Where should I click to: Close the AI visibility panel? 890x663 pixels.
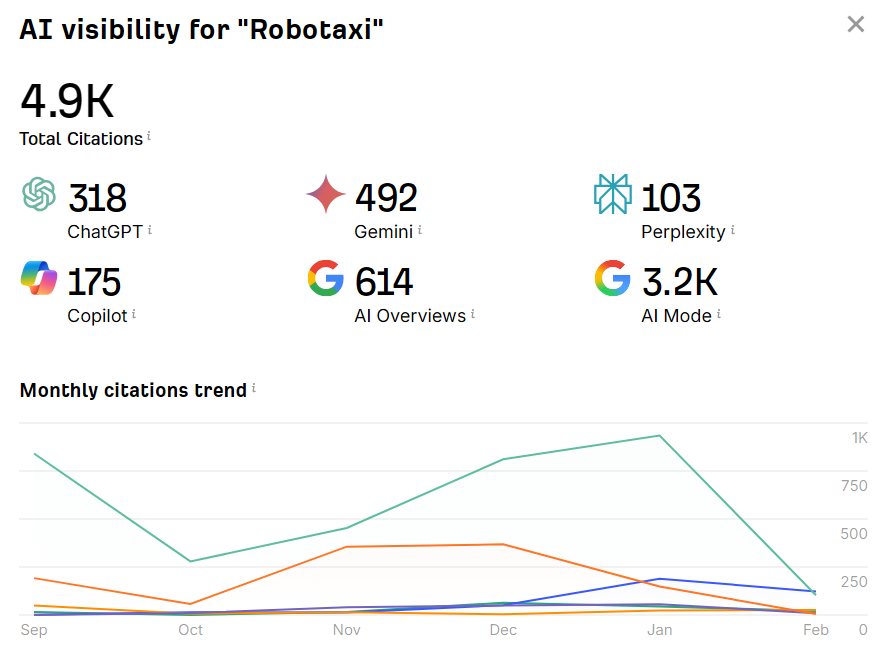[856, 24]
